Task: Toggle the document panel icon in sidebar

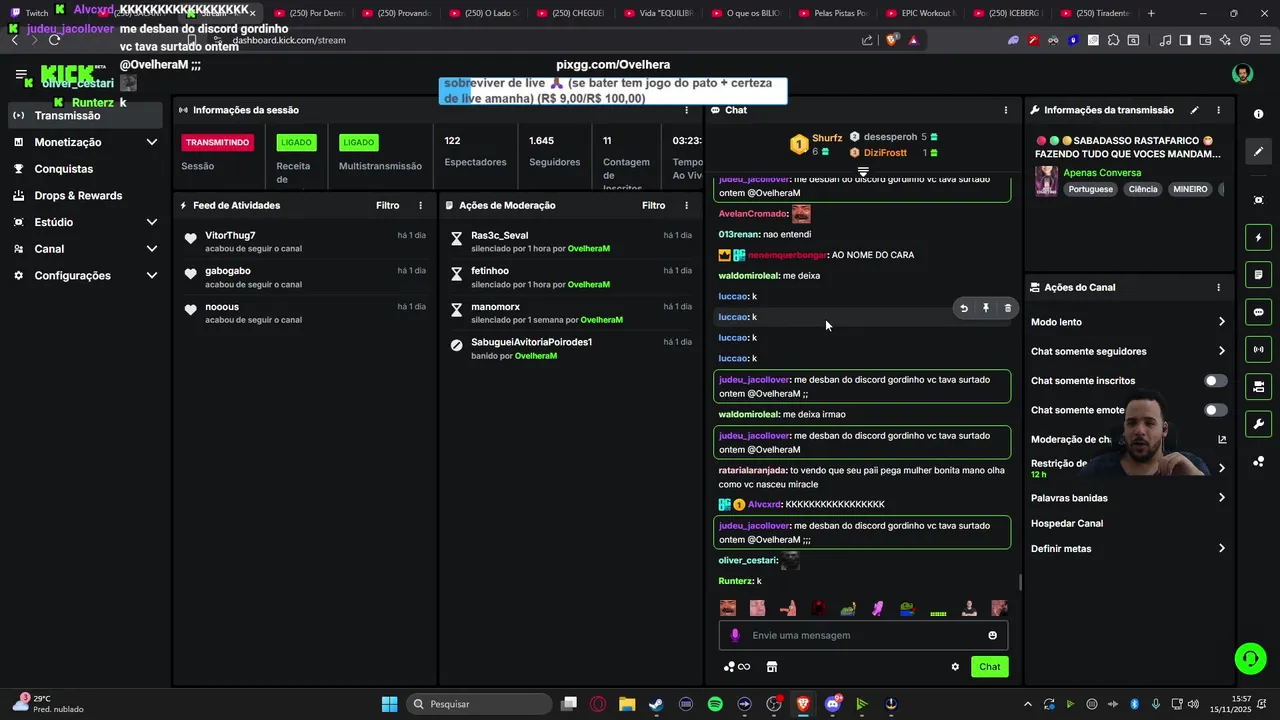Action: 1258,275
